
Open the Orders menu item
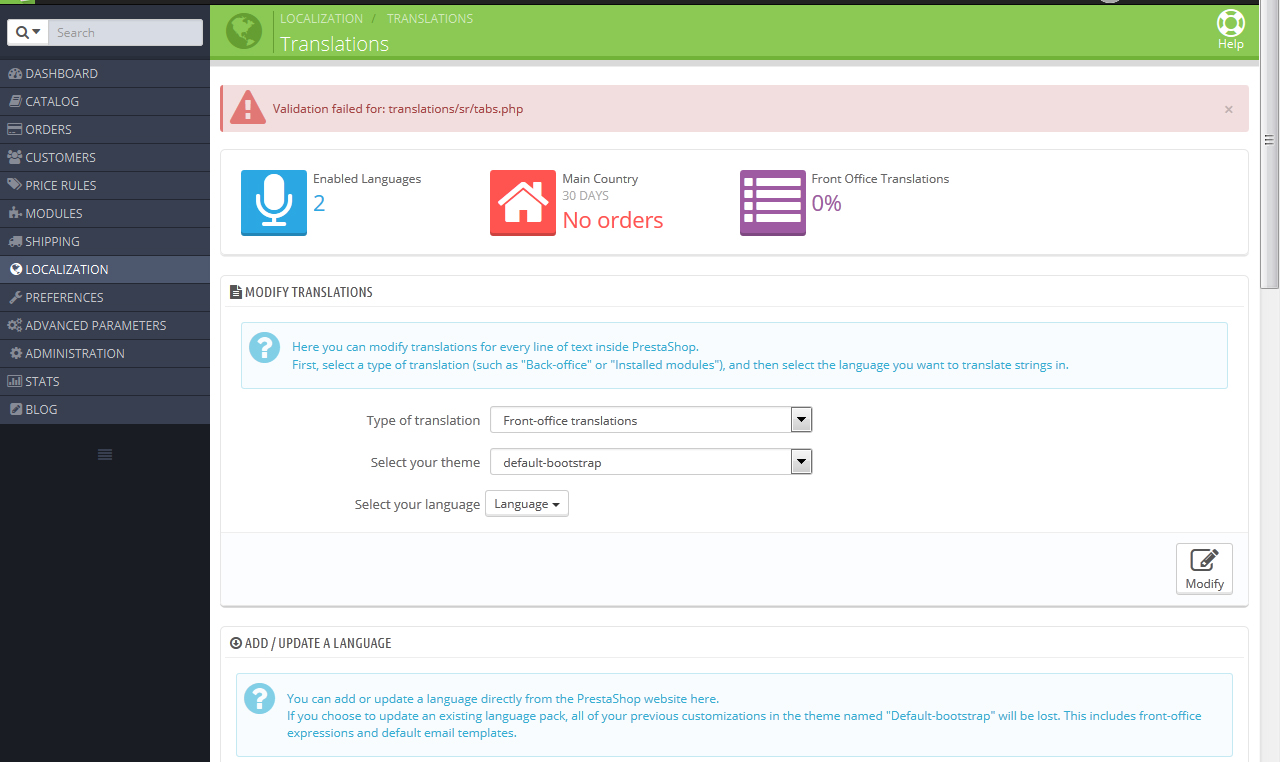[x=105, y=129]
